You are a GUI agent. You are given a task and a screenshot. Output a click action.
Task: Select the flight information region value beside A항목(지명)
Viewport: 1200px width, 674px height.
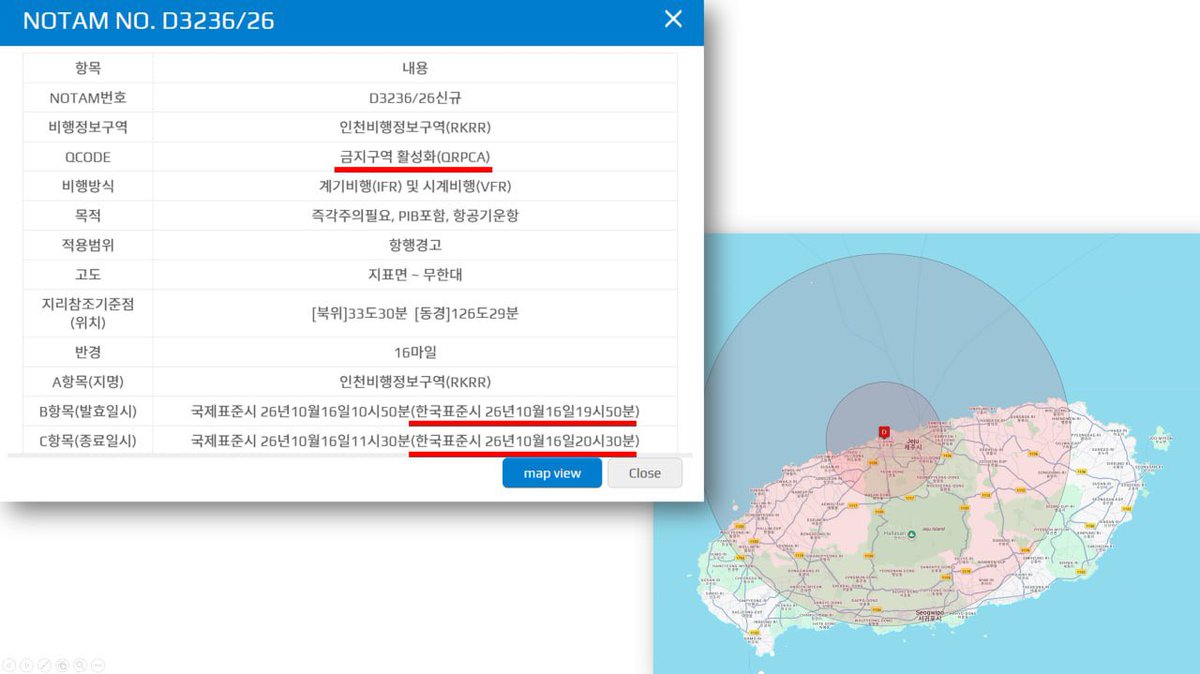[414, 382]
